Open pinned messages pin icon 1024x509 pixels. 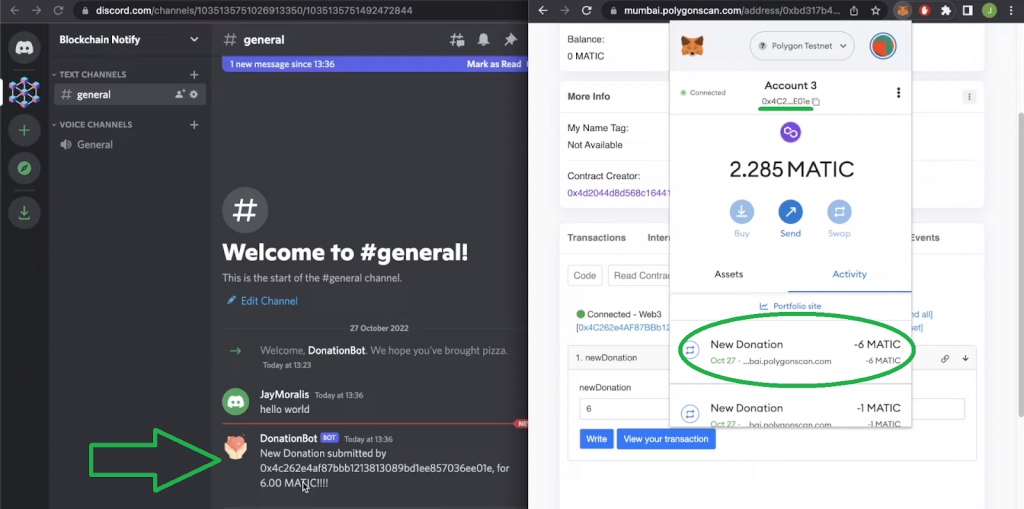tap(510, 40)
